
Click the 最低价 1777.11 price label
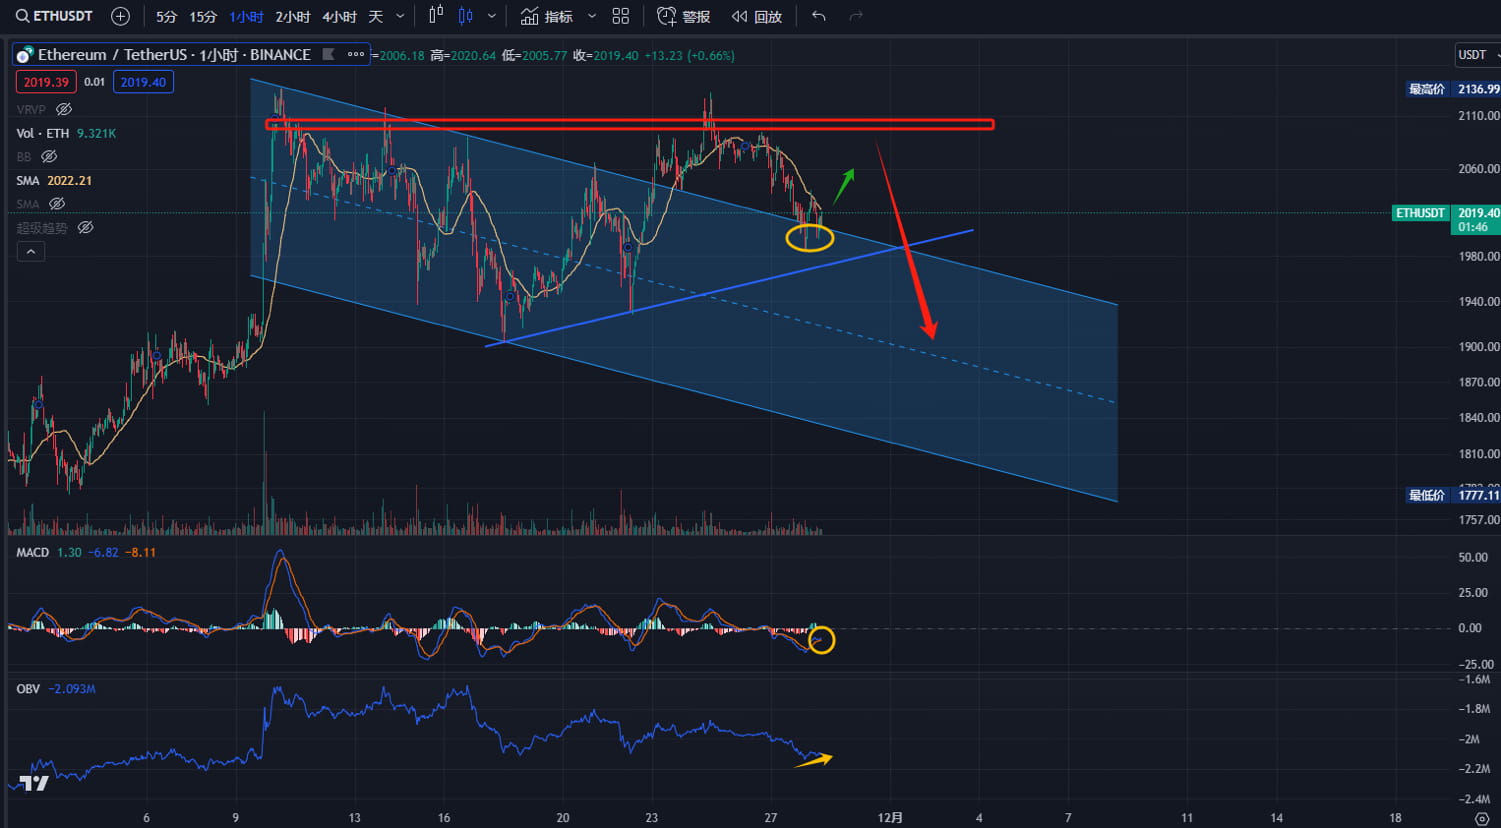[x=1453, y=495]
